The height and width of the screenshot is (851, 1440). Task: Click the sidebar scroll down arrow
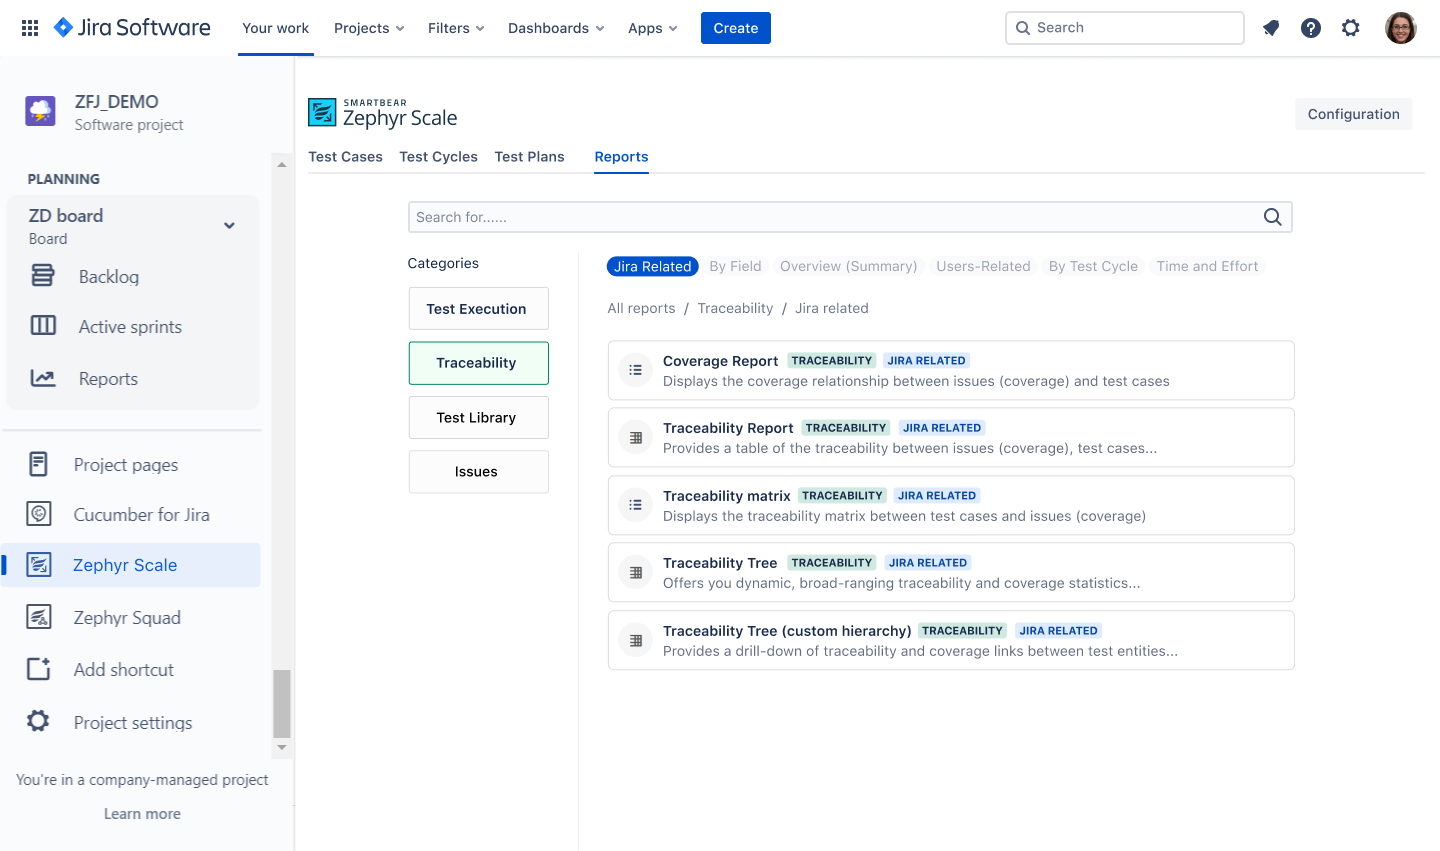[x=282, y=747]
